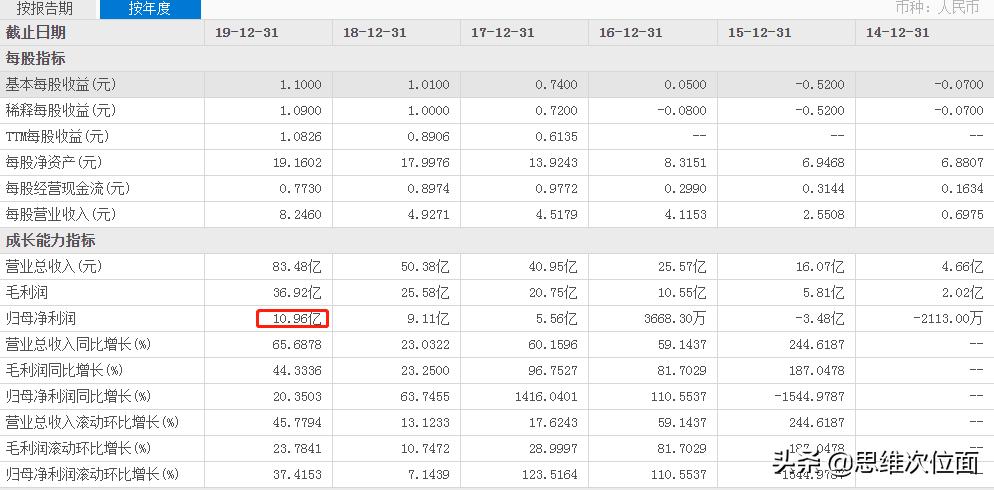Viewport: 994px width, 490px height.
Task: Select the 每股营业收入(元) row label
Action: (x=61, y=214)
